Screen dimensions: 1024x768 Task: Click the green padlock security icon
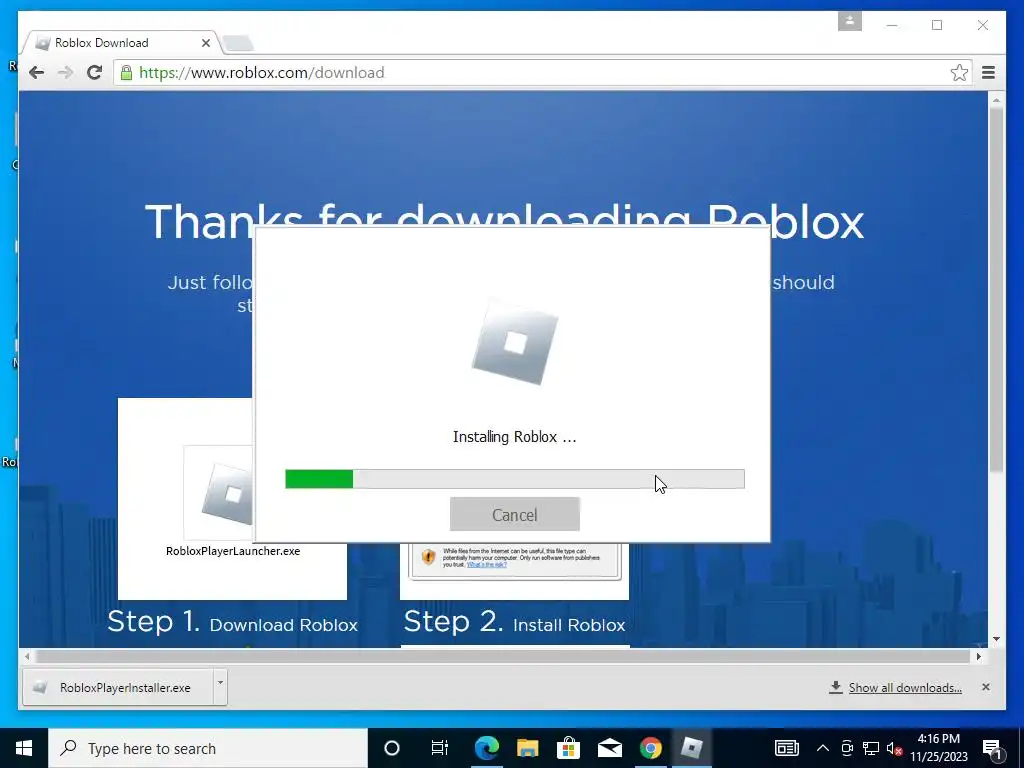(126, 72)
